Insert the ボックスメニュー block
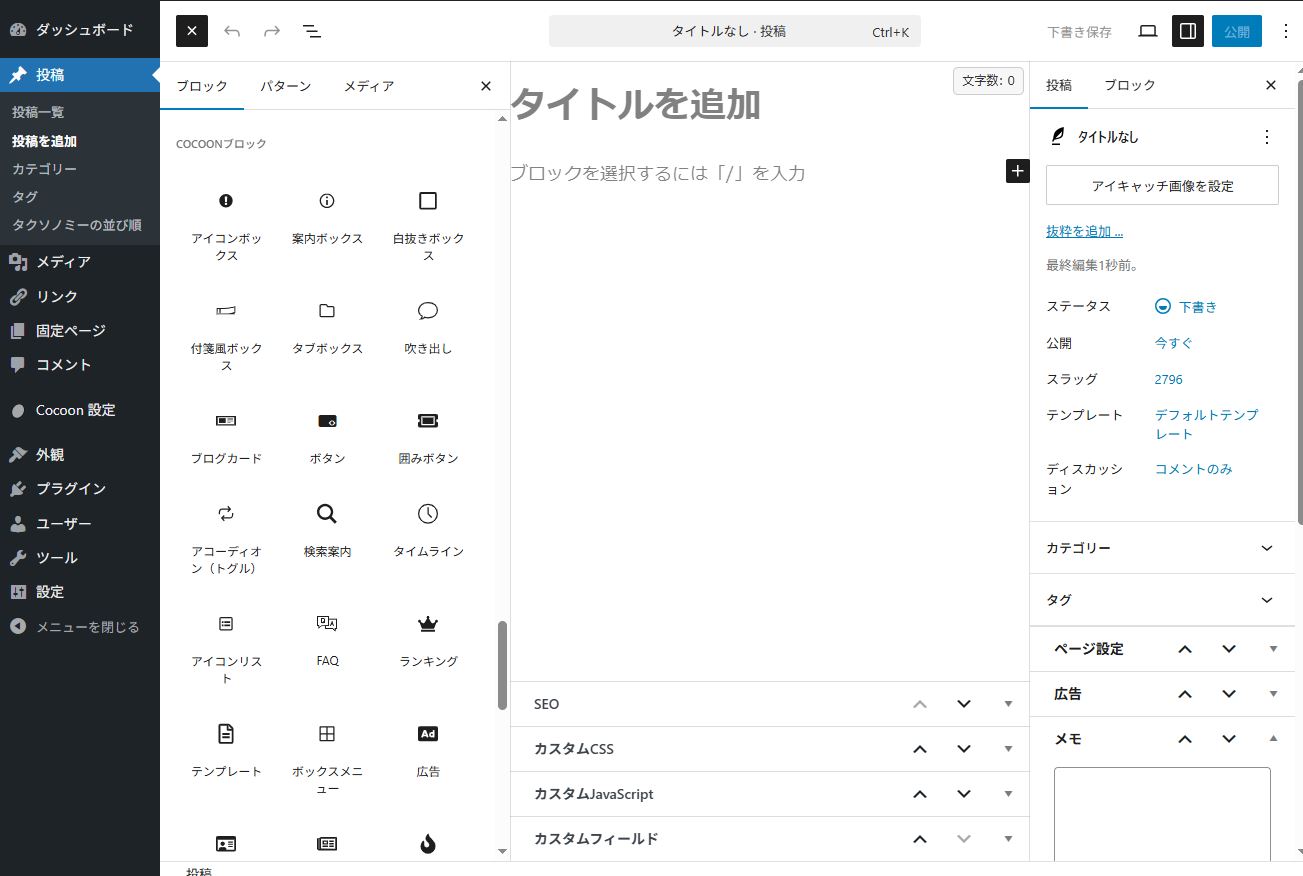Image resolution: width=1303 pixels, height=876 pixels. [327, 758]
